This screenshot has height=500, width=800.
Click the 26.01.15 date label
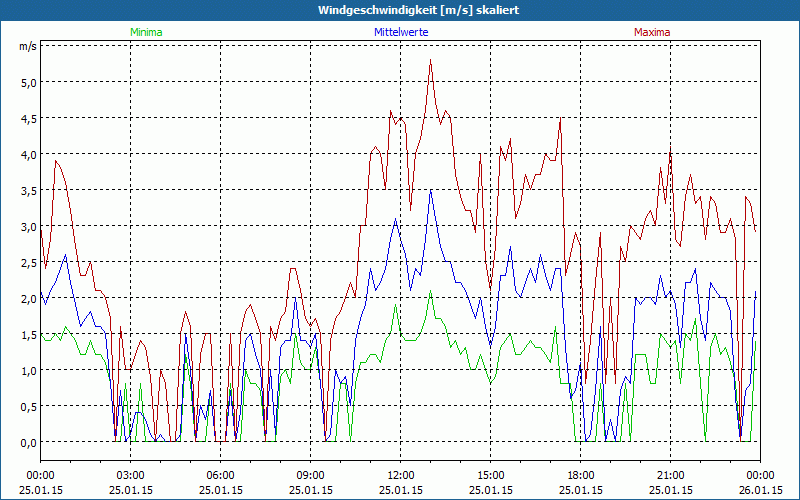pyautogui.click(x=760, y=490)
